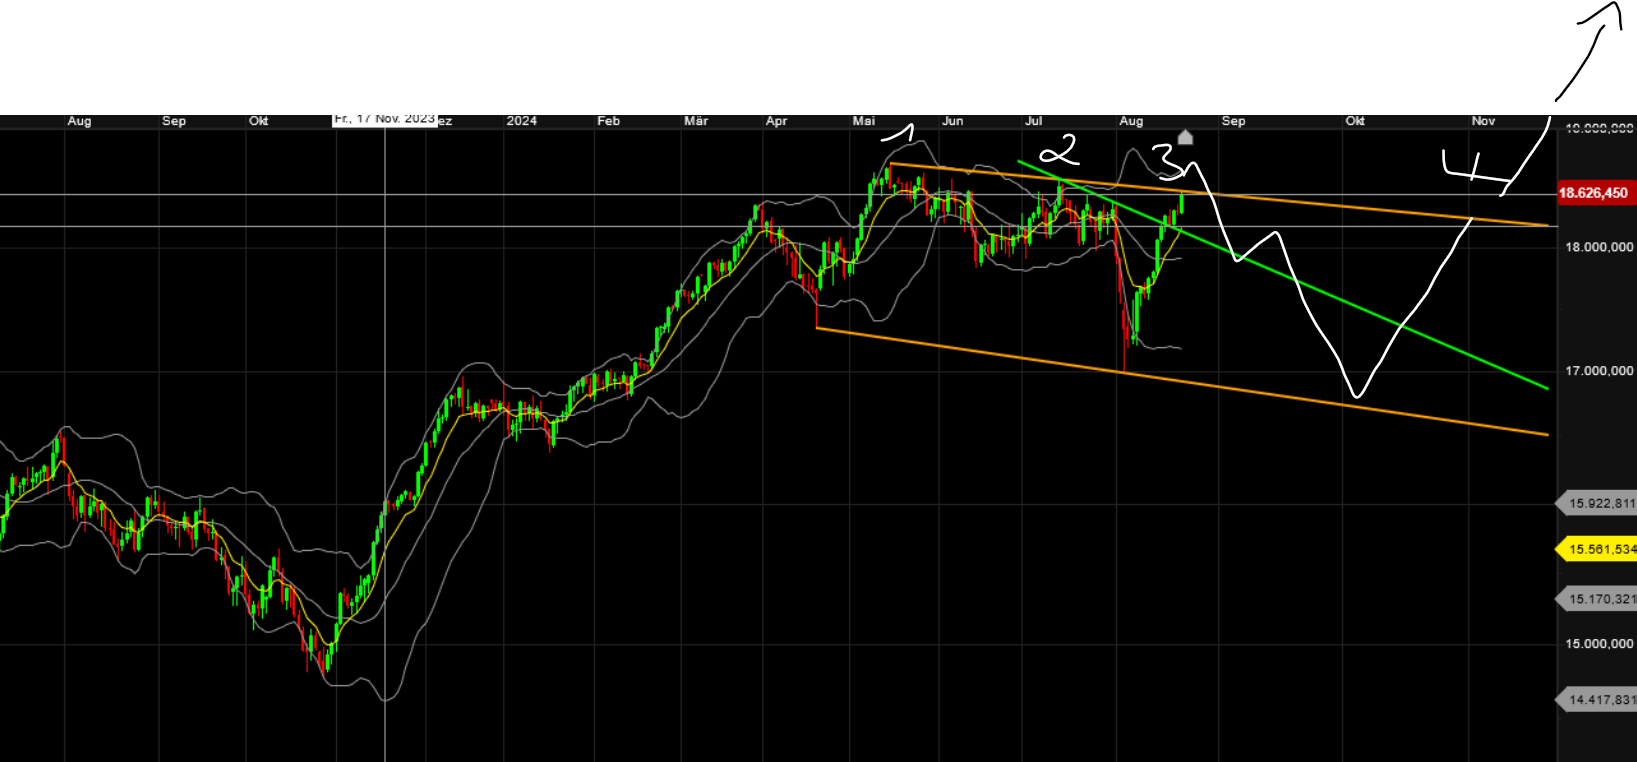Click the '2024' year label on time axis
1637x762 pixels.
[521, 121]
